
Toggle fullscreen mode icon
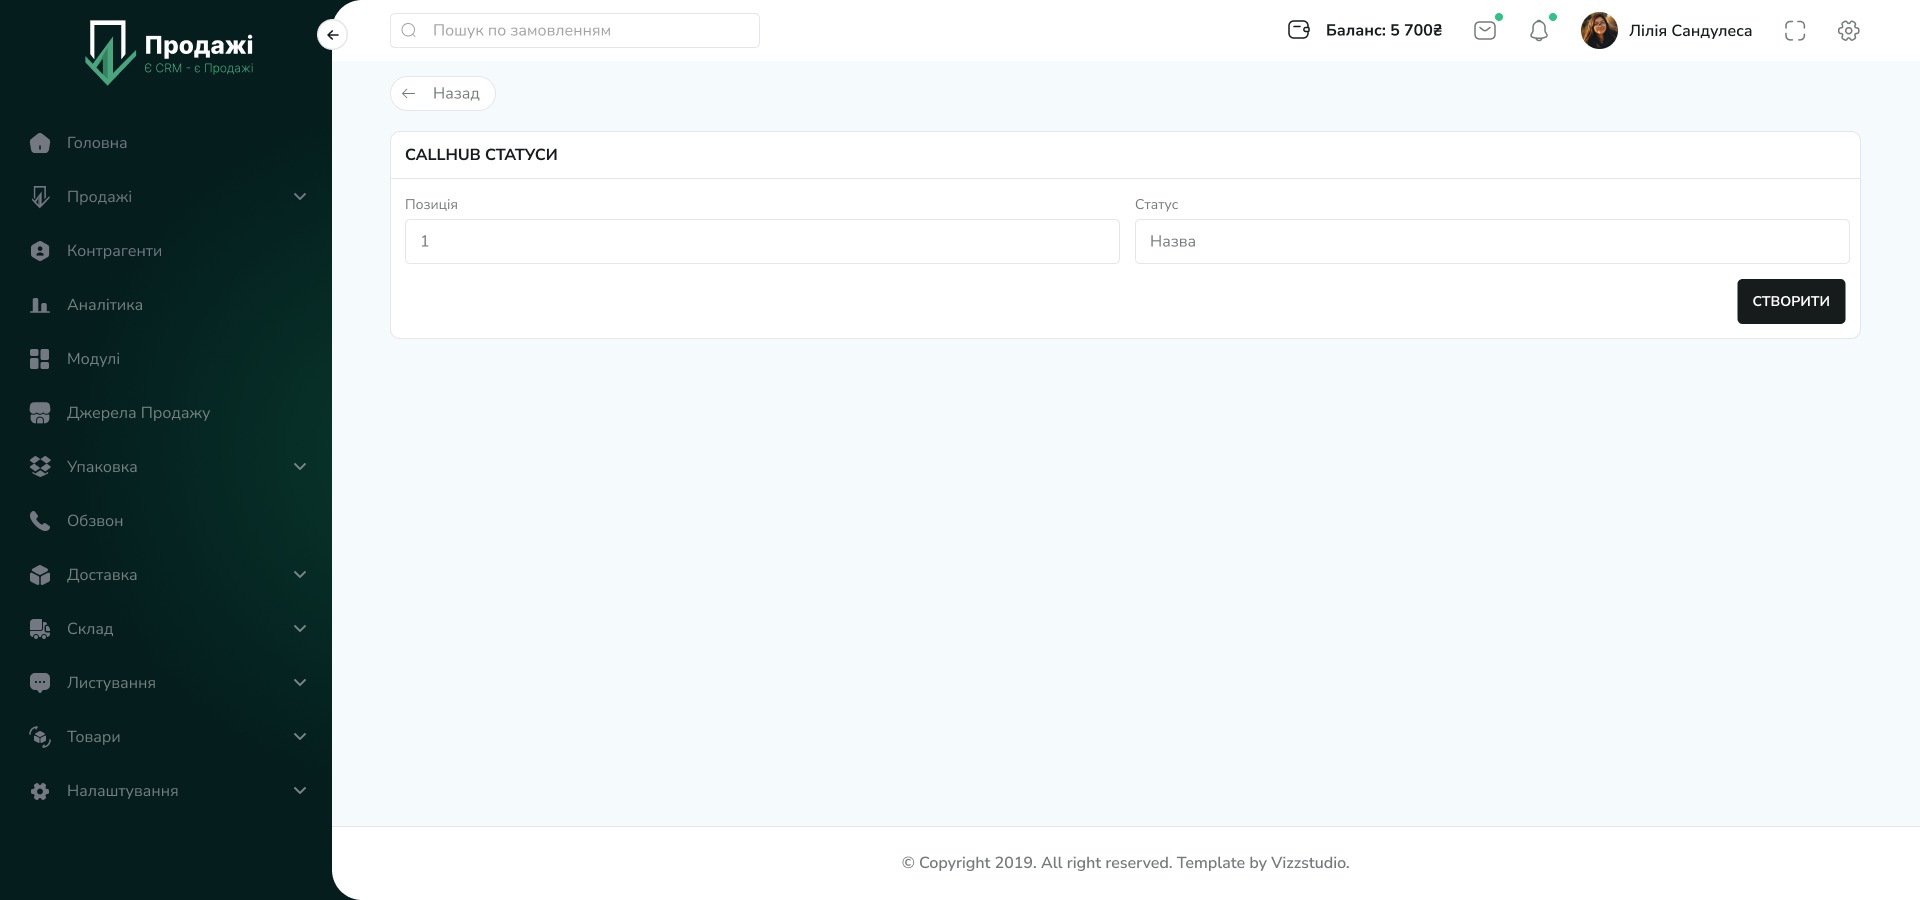coord(1795,31)
